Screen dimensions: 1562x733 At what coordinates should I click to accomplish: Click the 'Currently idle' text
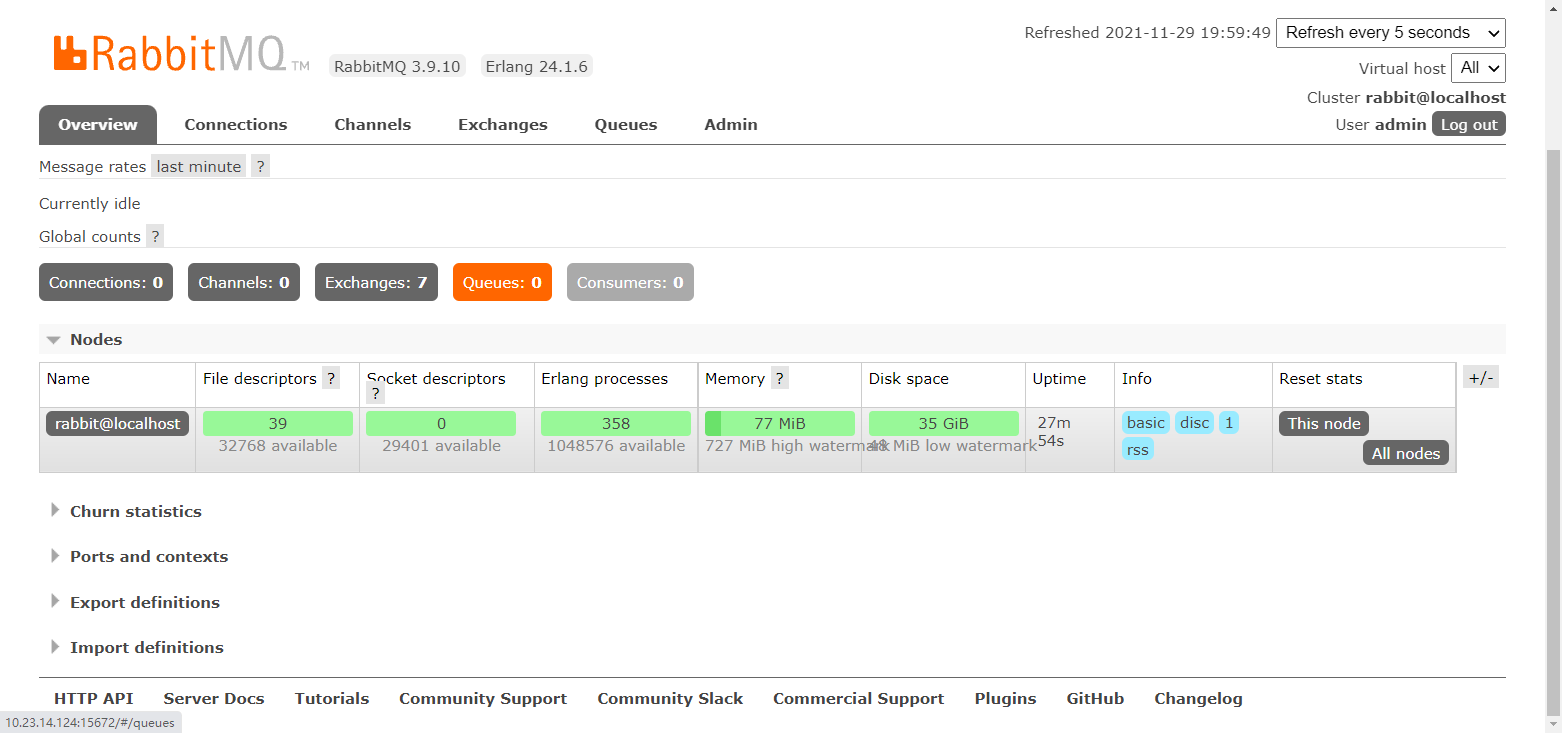pyautogui.click(x=90, y=204)
